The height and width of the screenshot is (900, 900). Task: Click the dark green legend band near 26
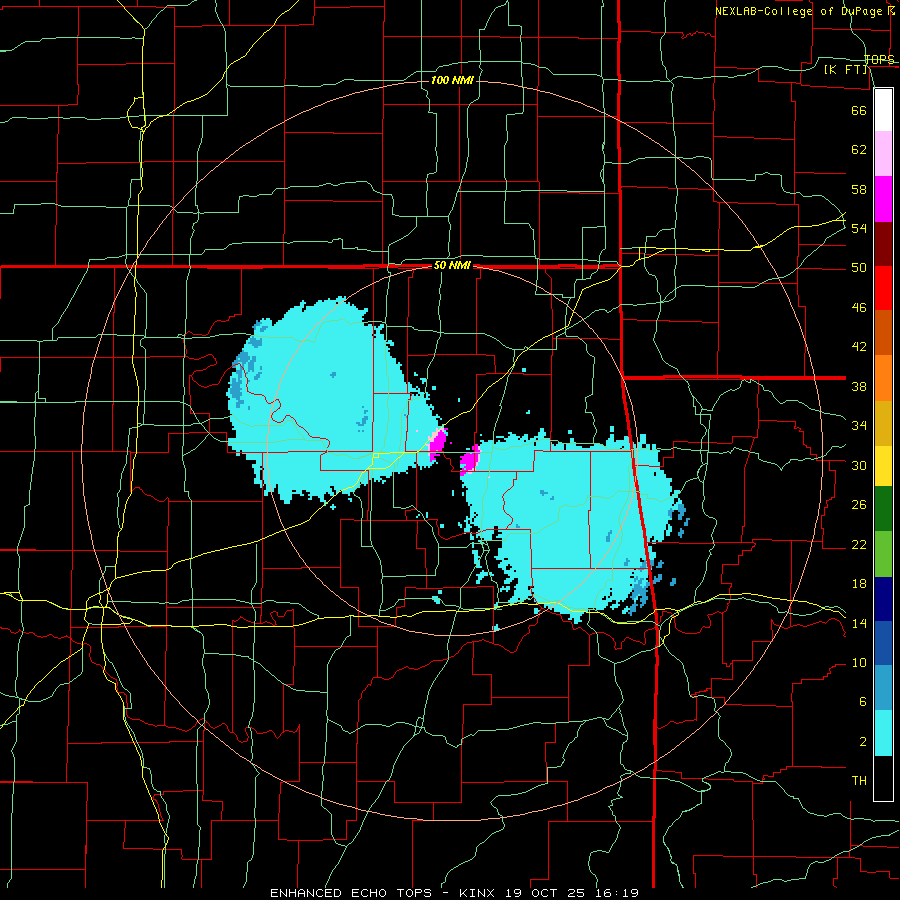coord(883,509)
